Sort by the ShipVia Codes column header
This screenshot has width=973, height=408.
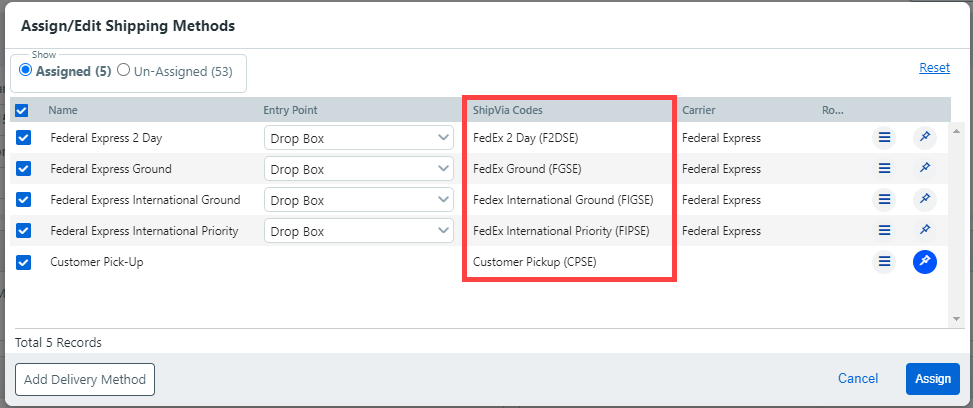[x=508, y=110]
